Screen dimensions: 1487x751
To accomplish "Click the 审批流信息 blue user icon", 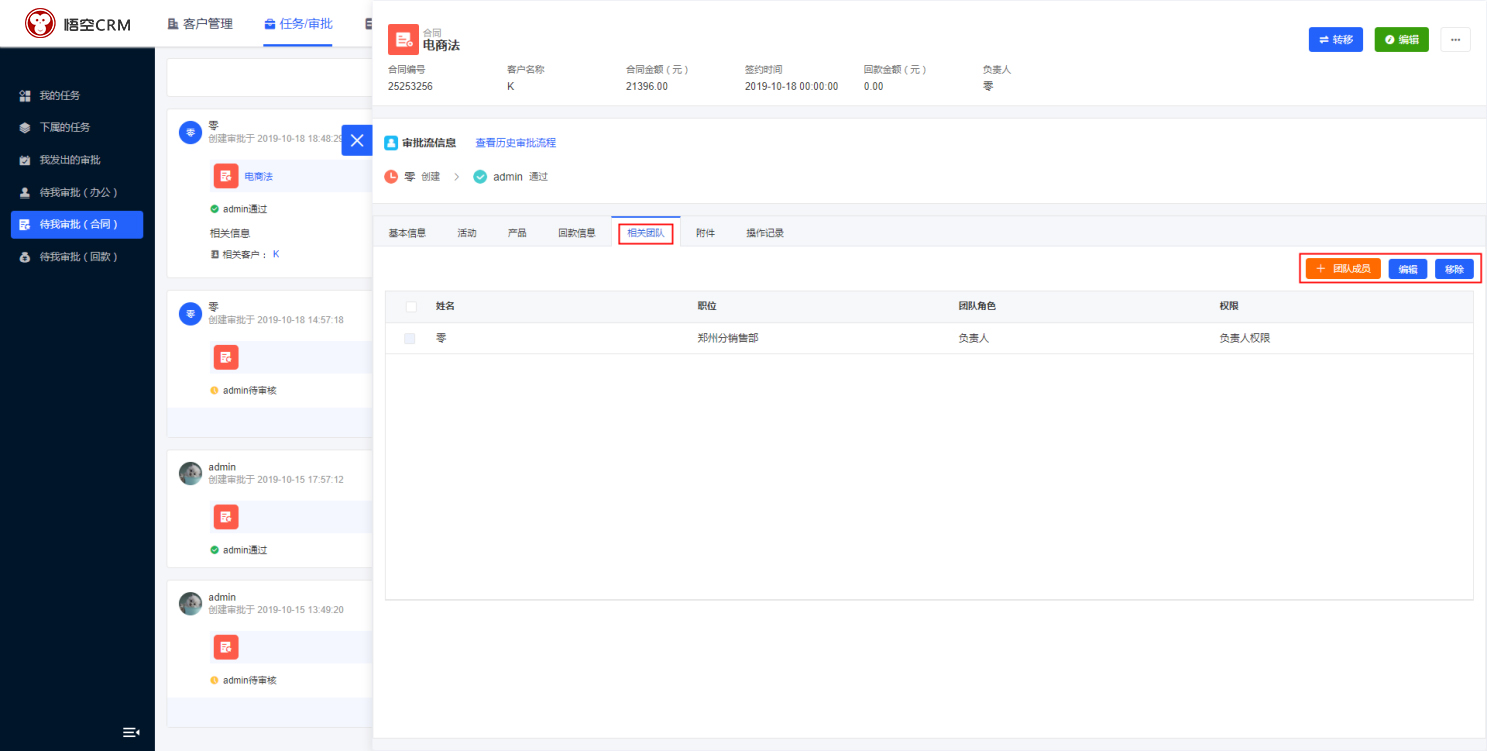I will click(x=391, y=143).
